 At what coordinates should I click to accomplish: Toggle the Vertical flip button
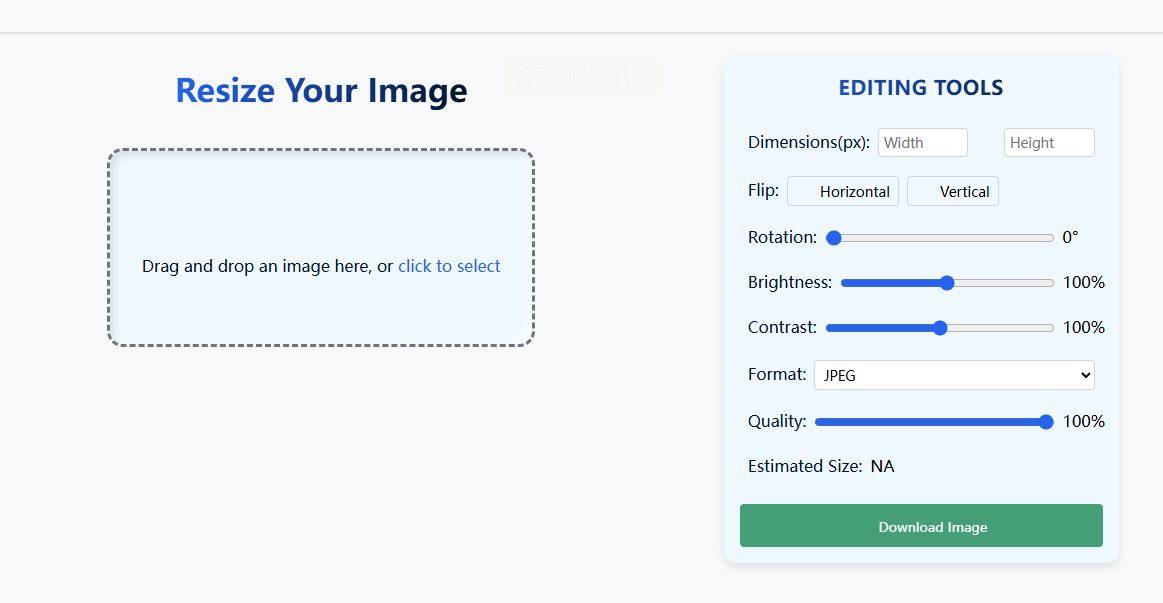(x=952, y=191)
